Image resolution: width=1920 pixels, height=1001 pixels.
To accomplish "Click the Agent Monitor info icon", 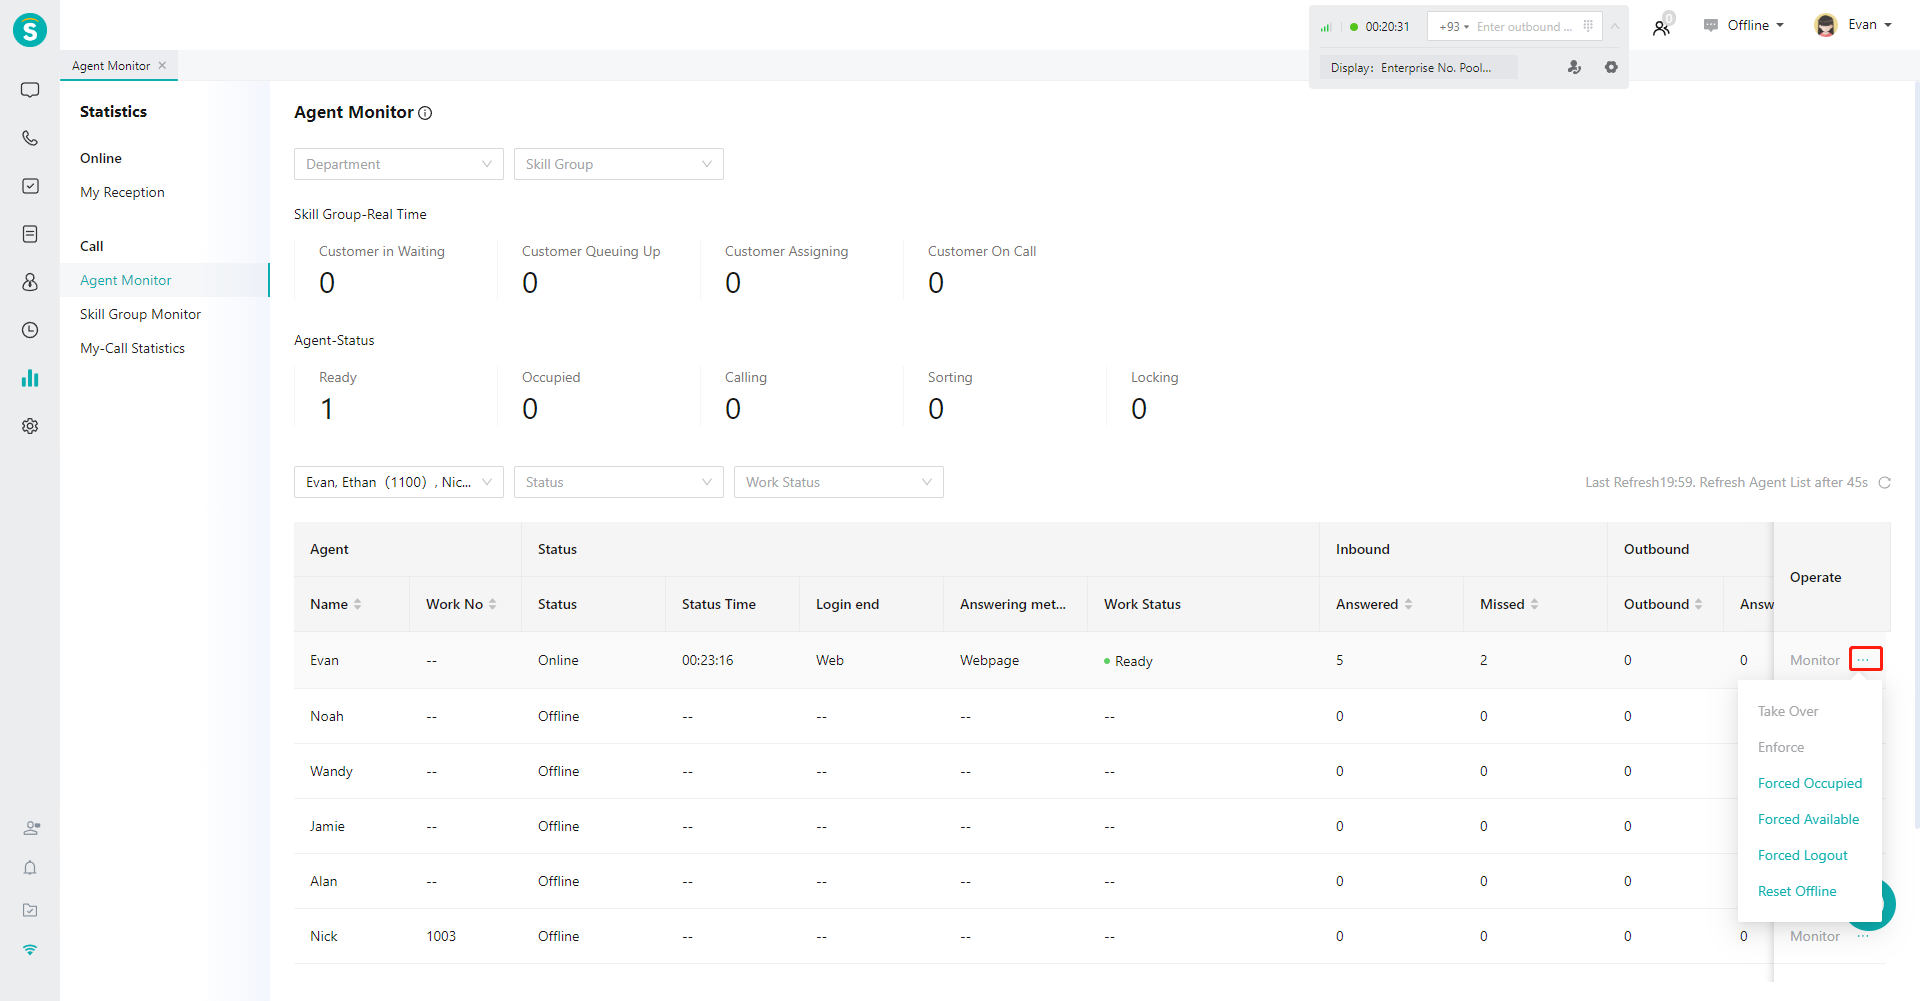I will point(425,113).
